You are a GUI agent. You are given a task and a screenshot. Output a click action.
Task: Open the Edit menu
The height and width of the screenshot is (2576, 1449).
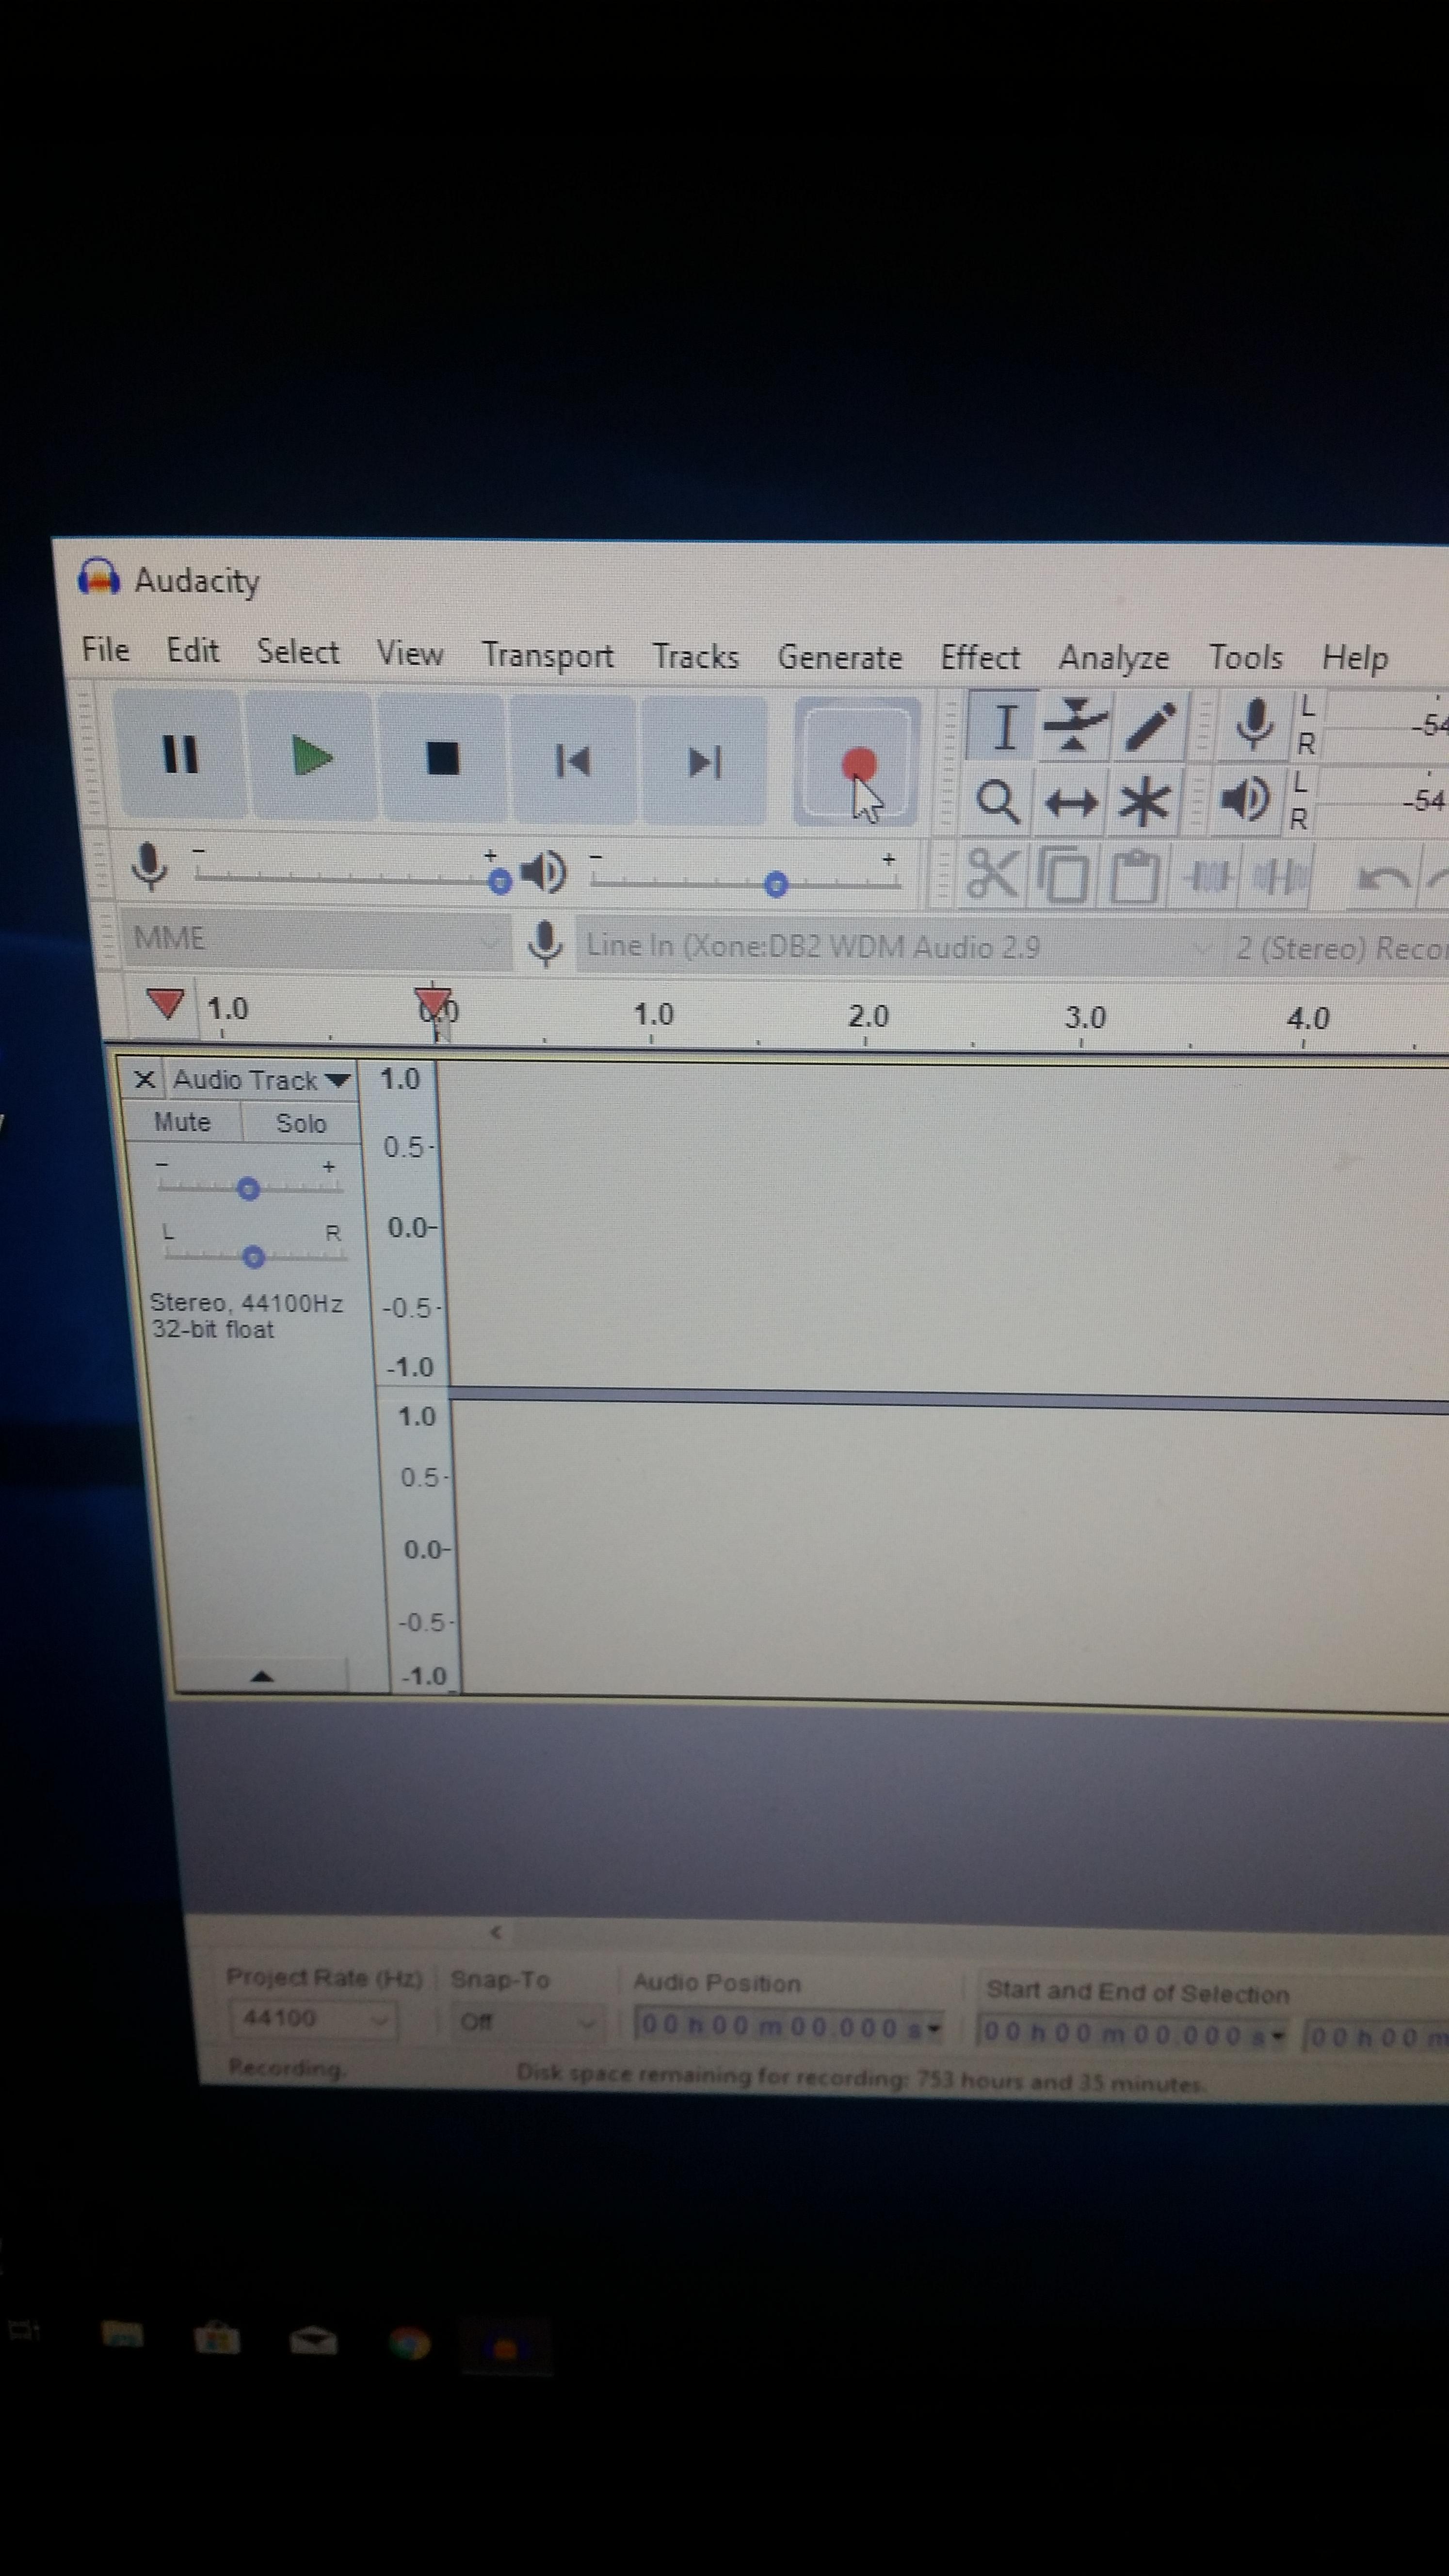click(192, 651)
